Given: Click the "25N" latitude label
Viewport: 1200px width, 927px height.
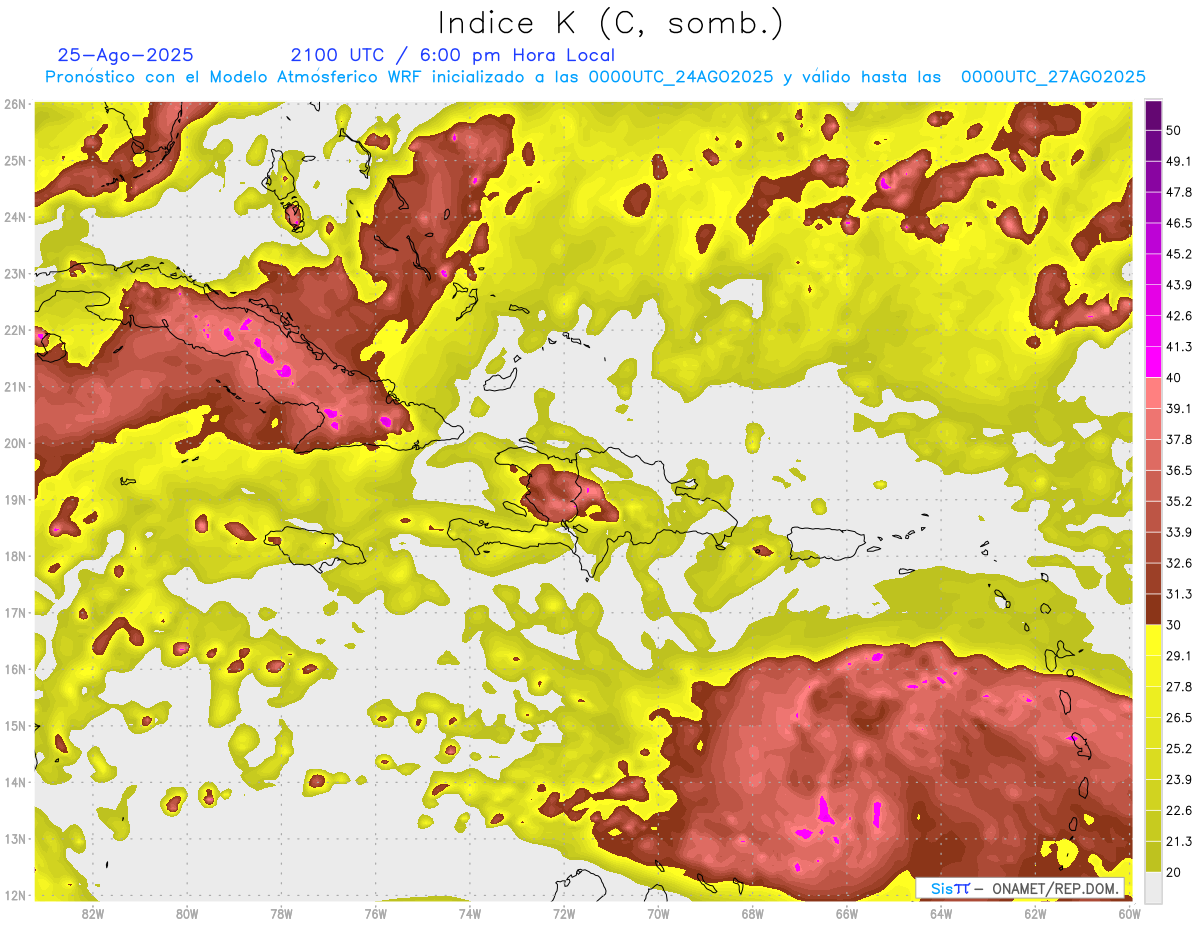Looking at the screenshot, I should [15, 160].
